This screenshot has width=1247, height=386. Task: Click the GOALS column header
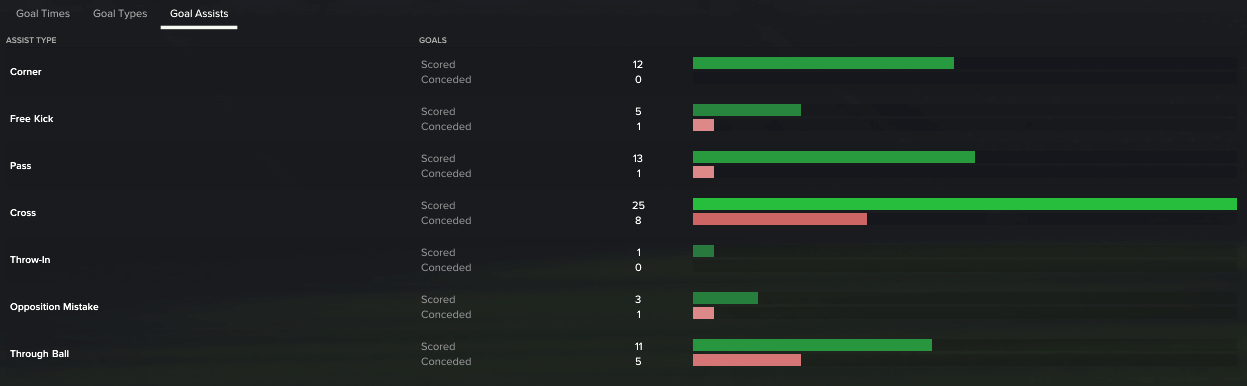click(x=433, y=40)
